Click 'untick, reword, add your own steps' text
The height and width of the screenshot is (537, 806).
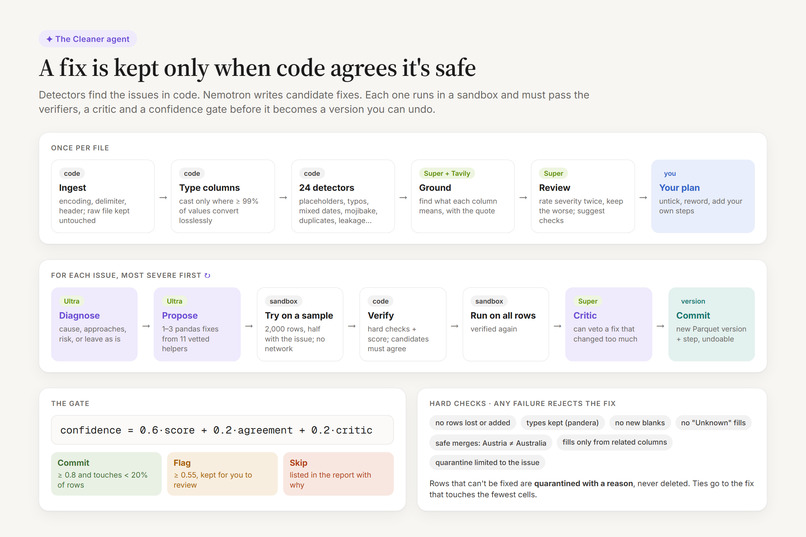701,206
